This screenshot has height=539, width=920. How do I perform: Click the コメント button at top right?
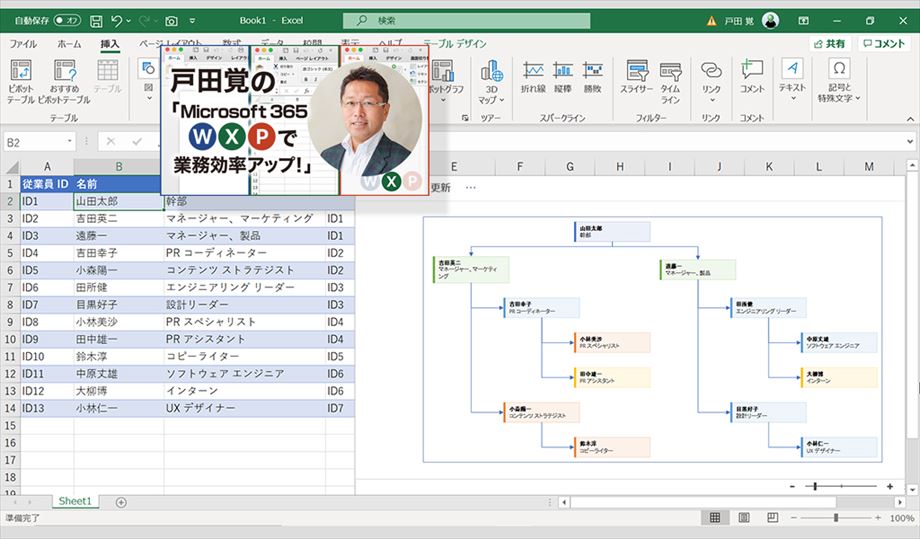point(883,44)
